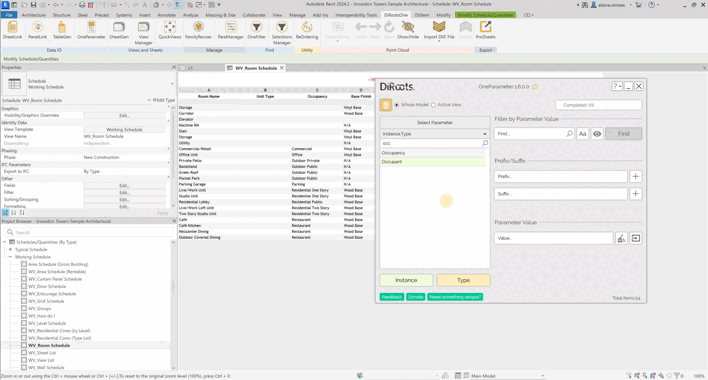The width and height of the screenshot is (708, 380).
Task: Open the Architecture ribbon tab
Action: 33,15
